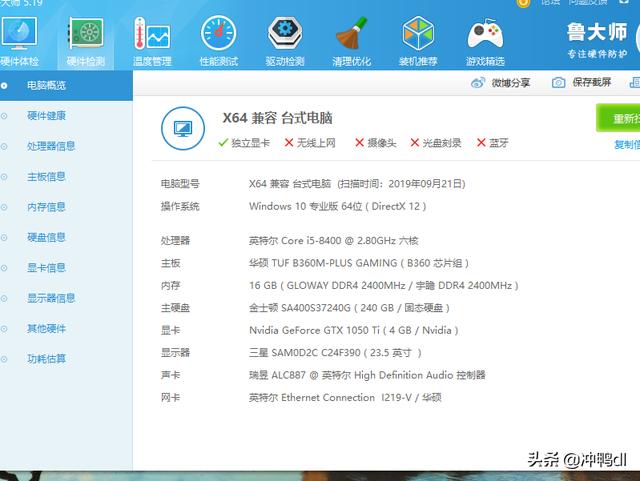The width and height of the screenshot is (640, 481).
Task: Click the 16 GB GLOWAY DDR4 memory value
Action: [x=384, y=285]
